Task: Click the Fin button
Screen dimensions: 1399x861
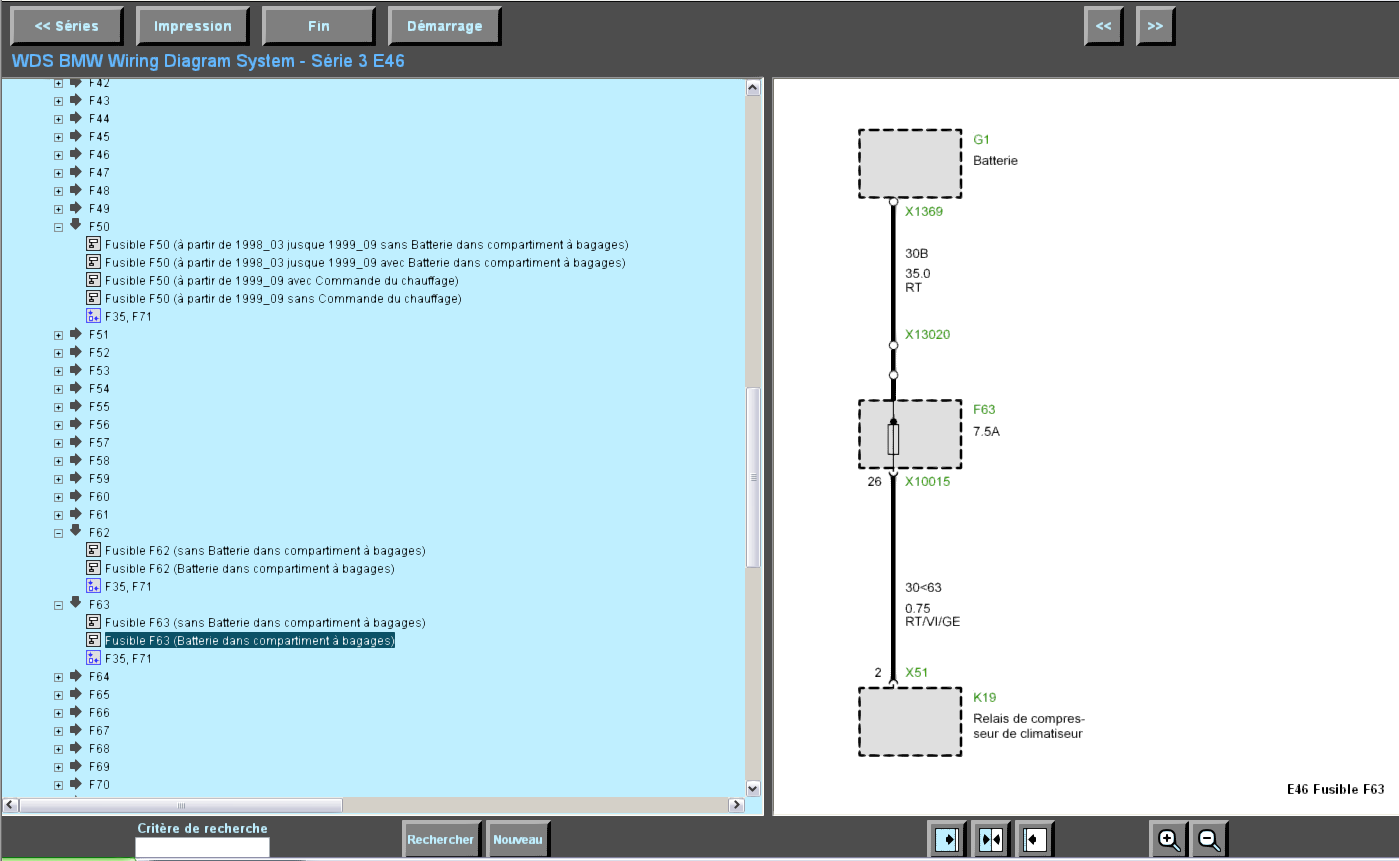Action: click(x=319, y=26)
